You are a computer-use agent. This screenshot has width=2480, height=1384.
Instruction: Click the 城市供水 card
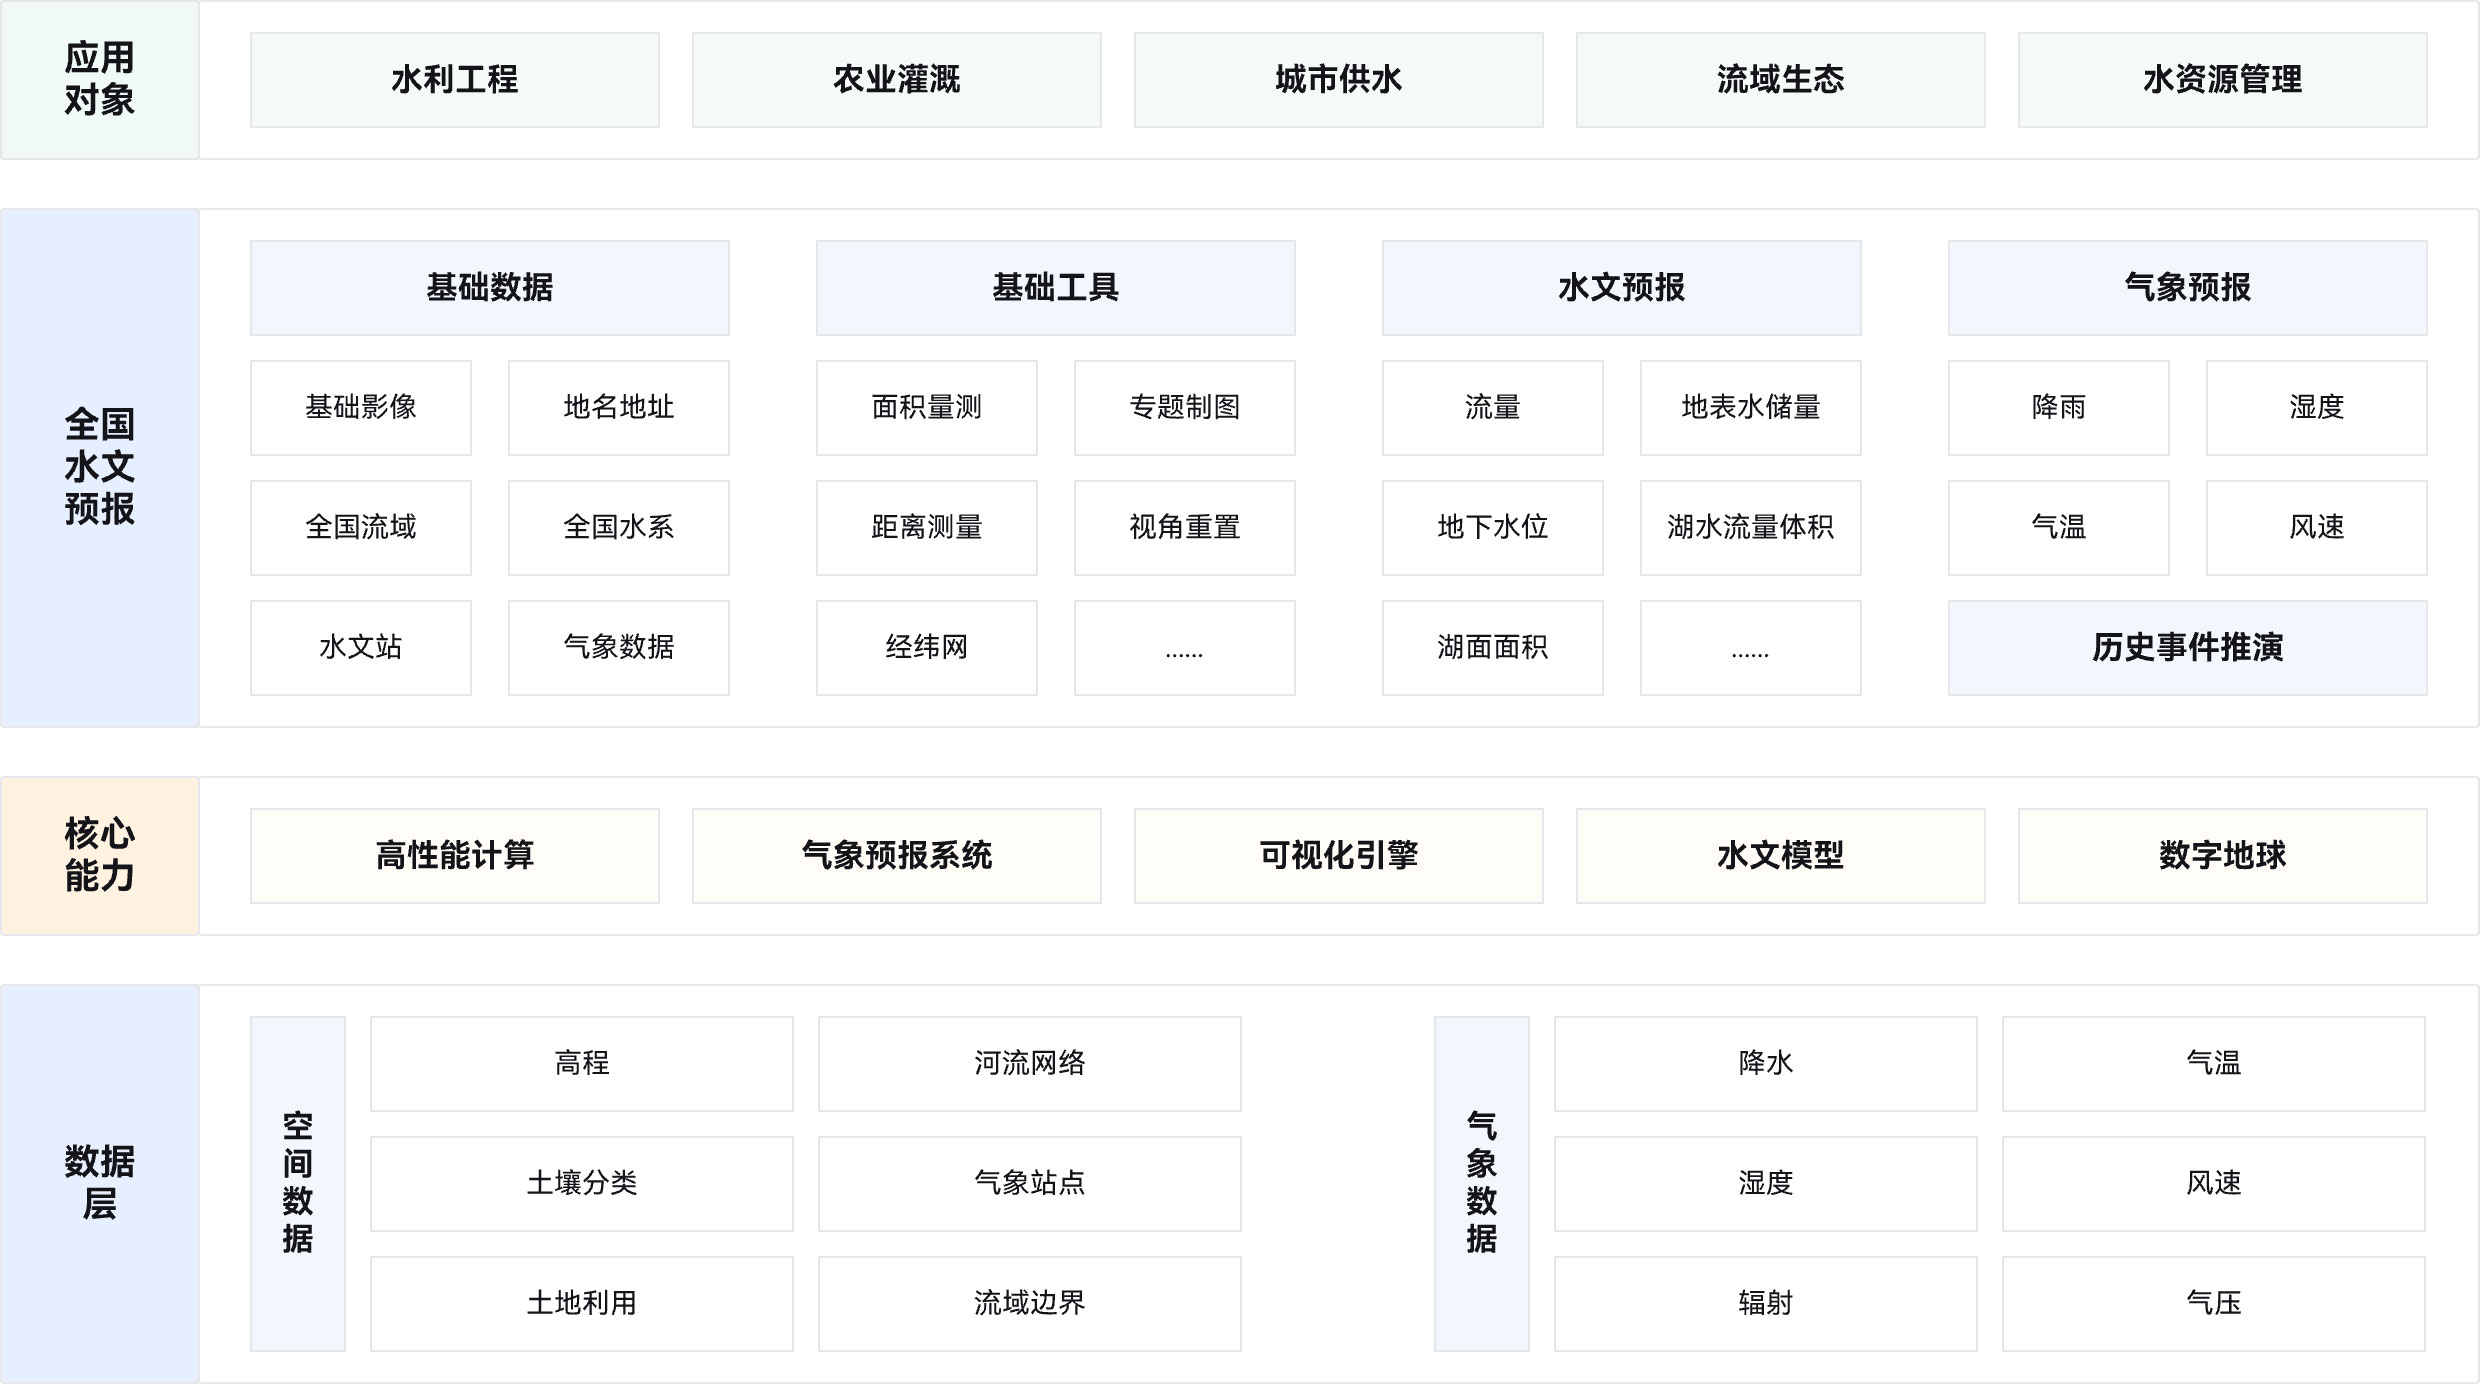point(1338,80)
